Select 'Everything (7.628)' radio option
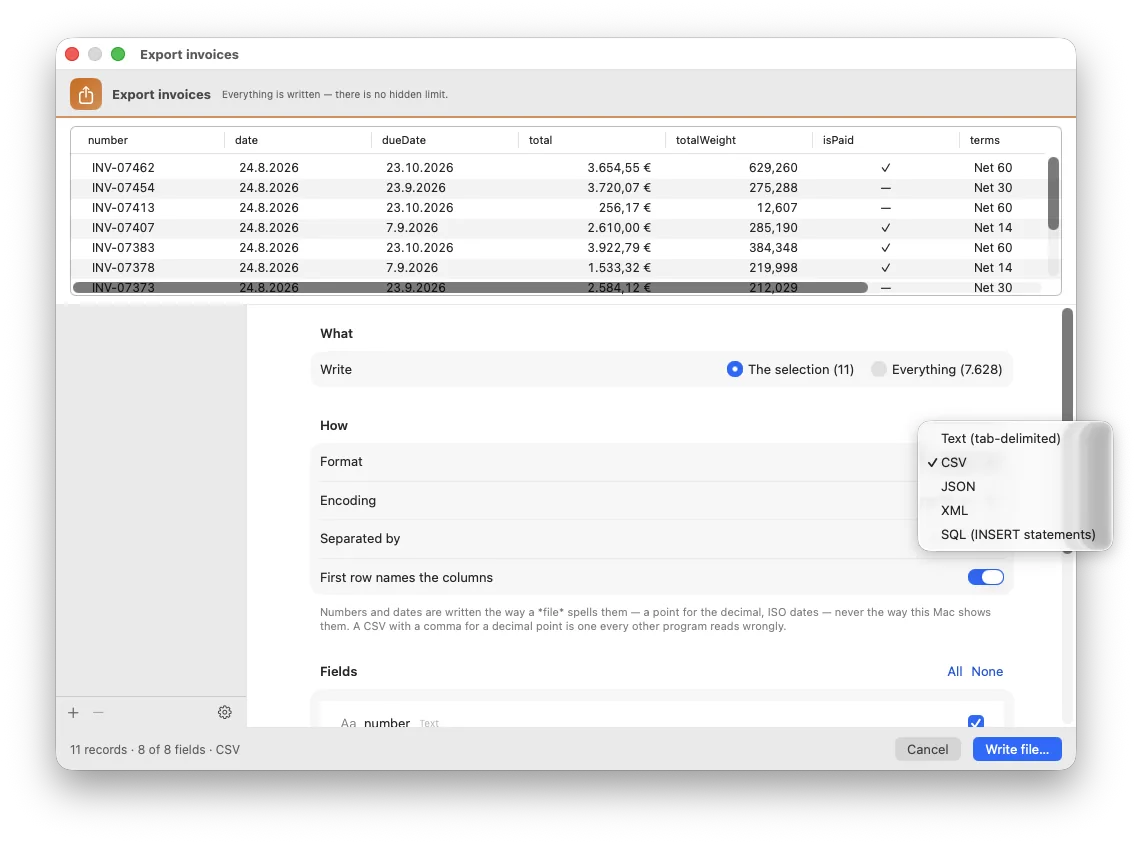Screen dimensions: 1136x844 [x=937, y=369]
